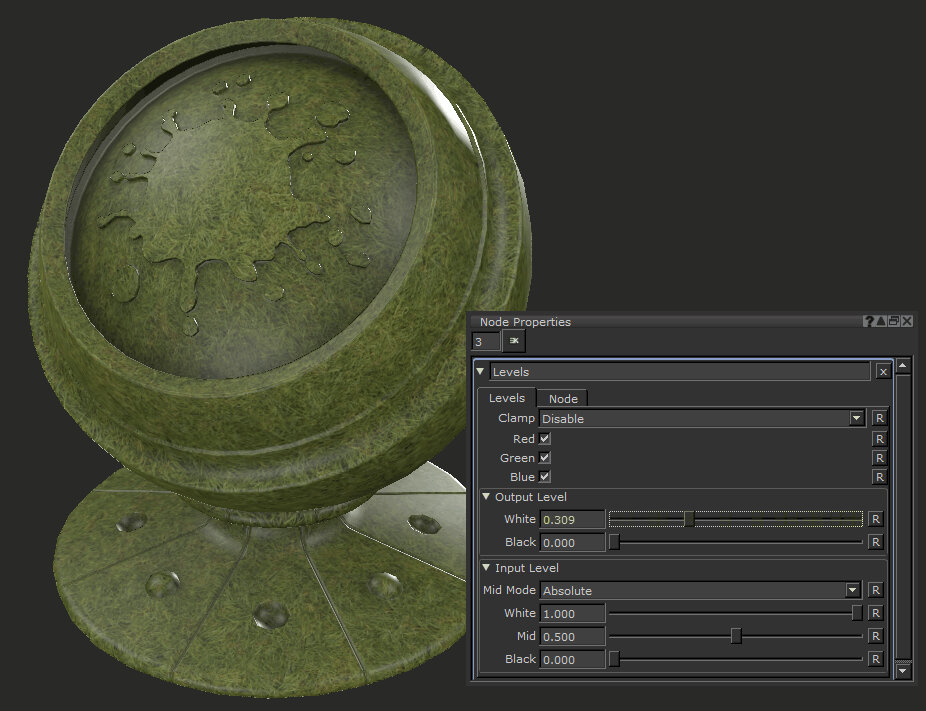Switch to the Node tab
926x711 pixels.
[563, 399]
